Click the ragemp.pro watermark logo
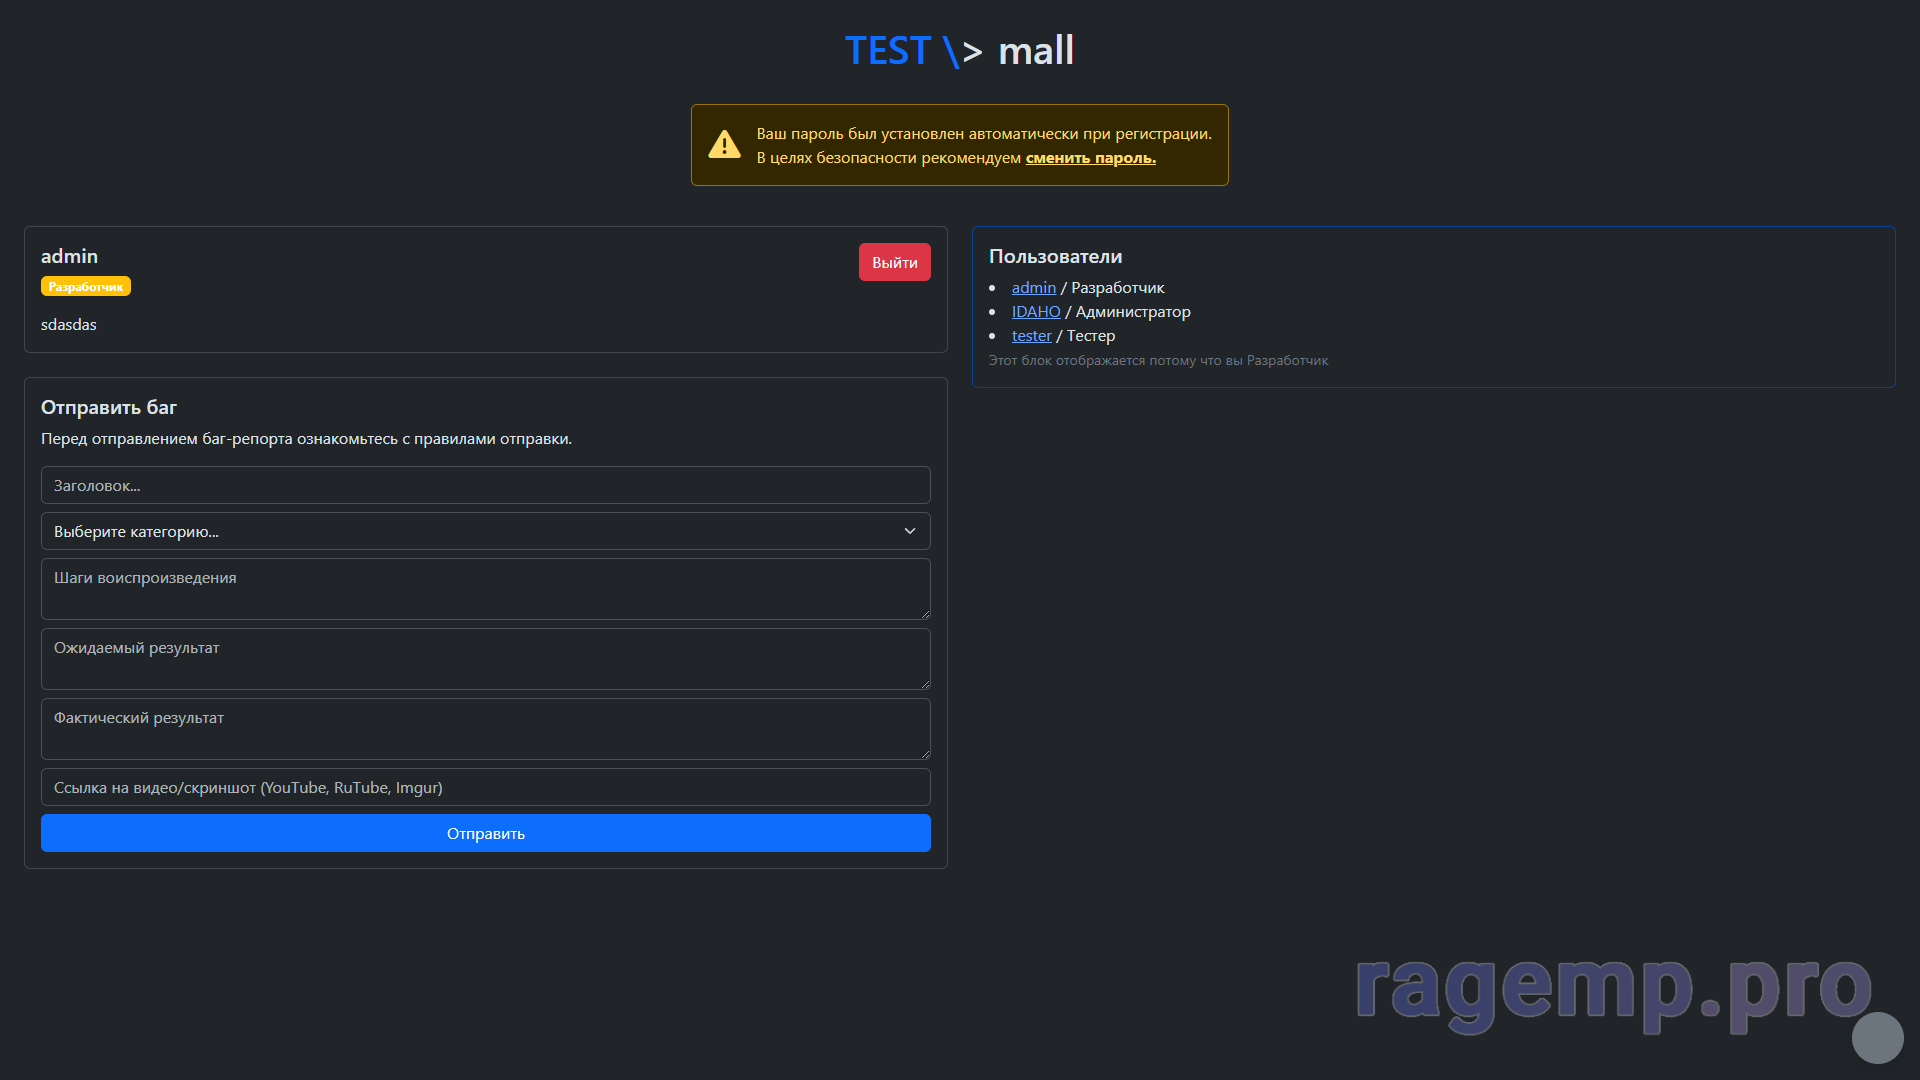This screenshot has width=1920, height=1080. [1612, 989]
